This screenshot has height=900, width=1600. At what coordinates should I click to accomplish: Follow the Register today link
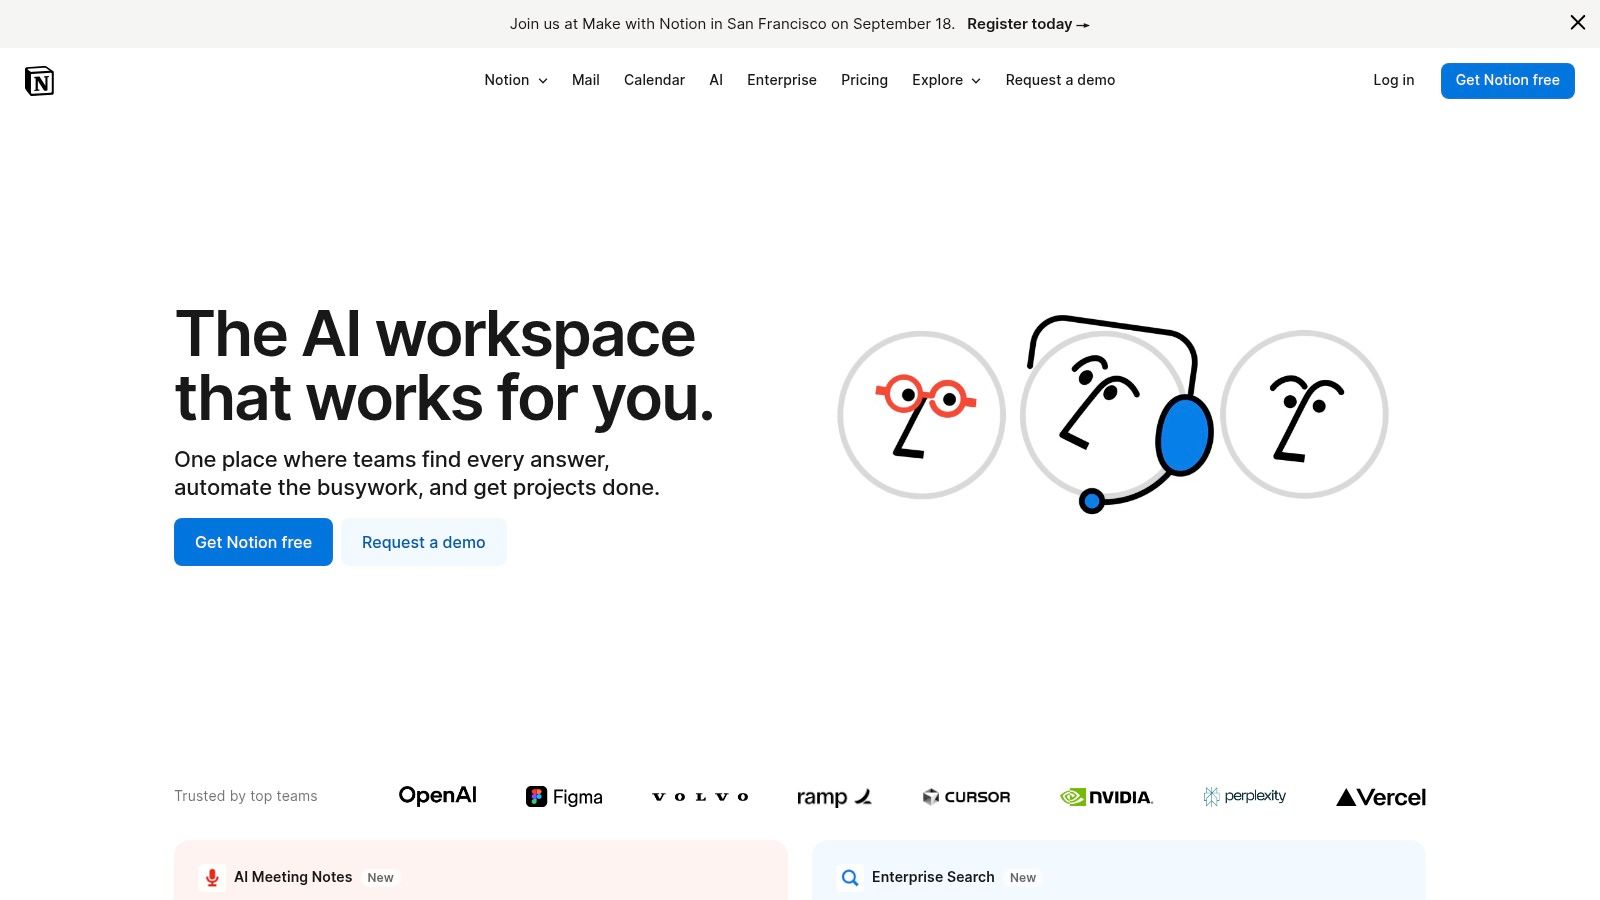coord(1027,24)
